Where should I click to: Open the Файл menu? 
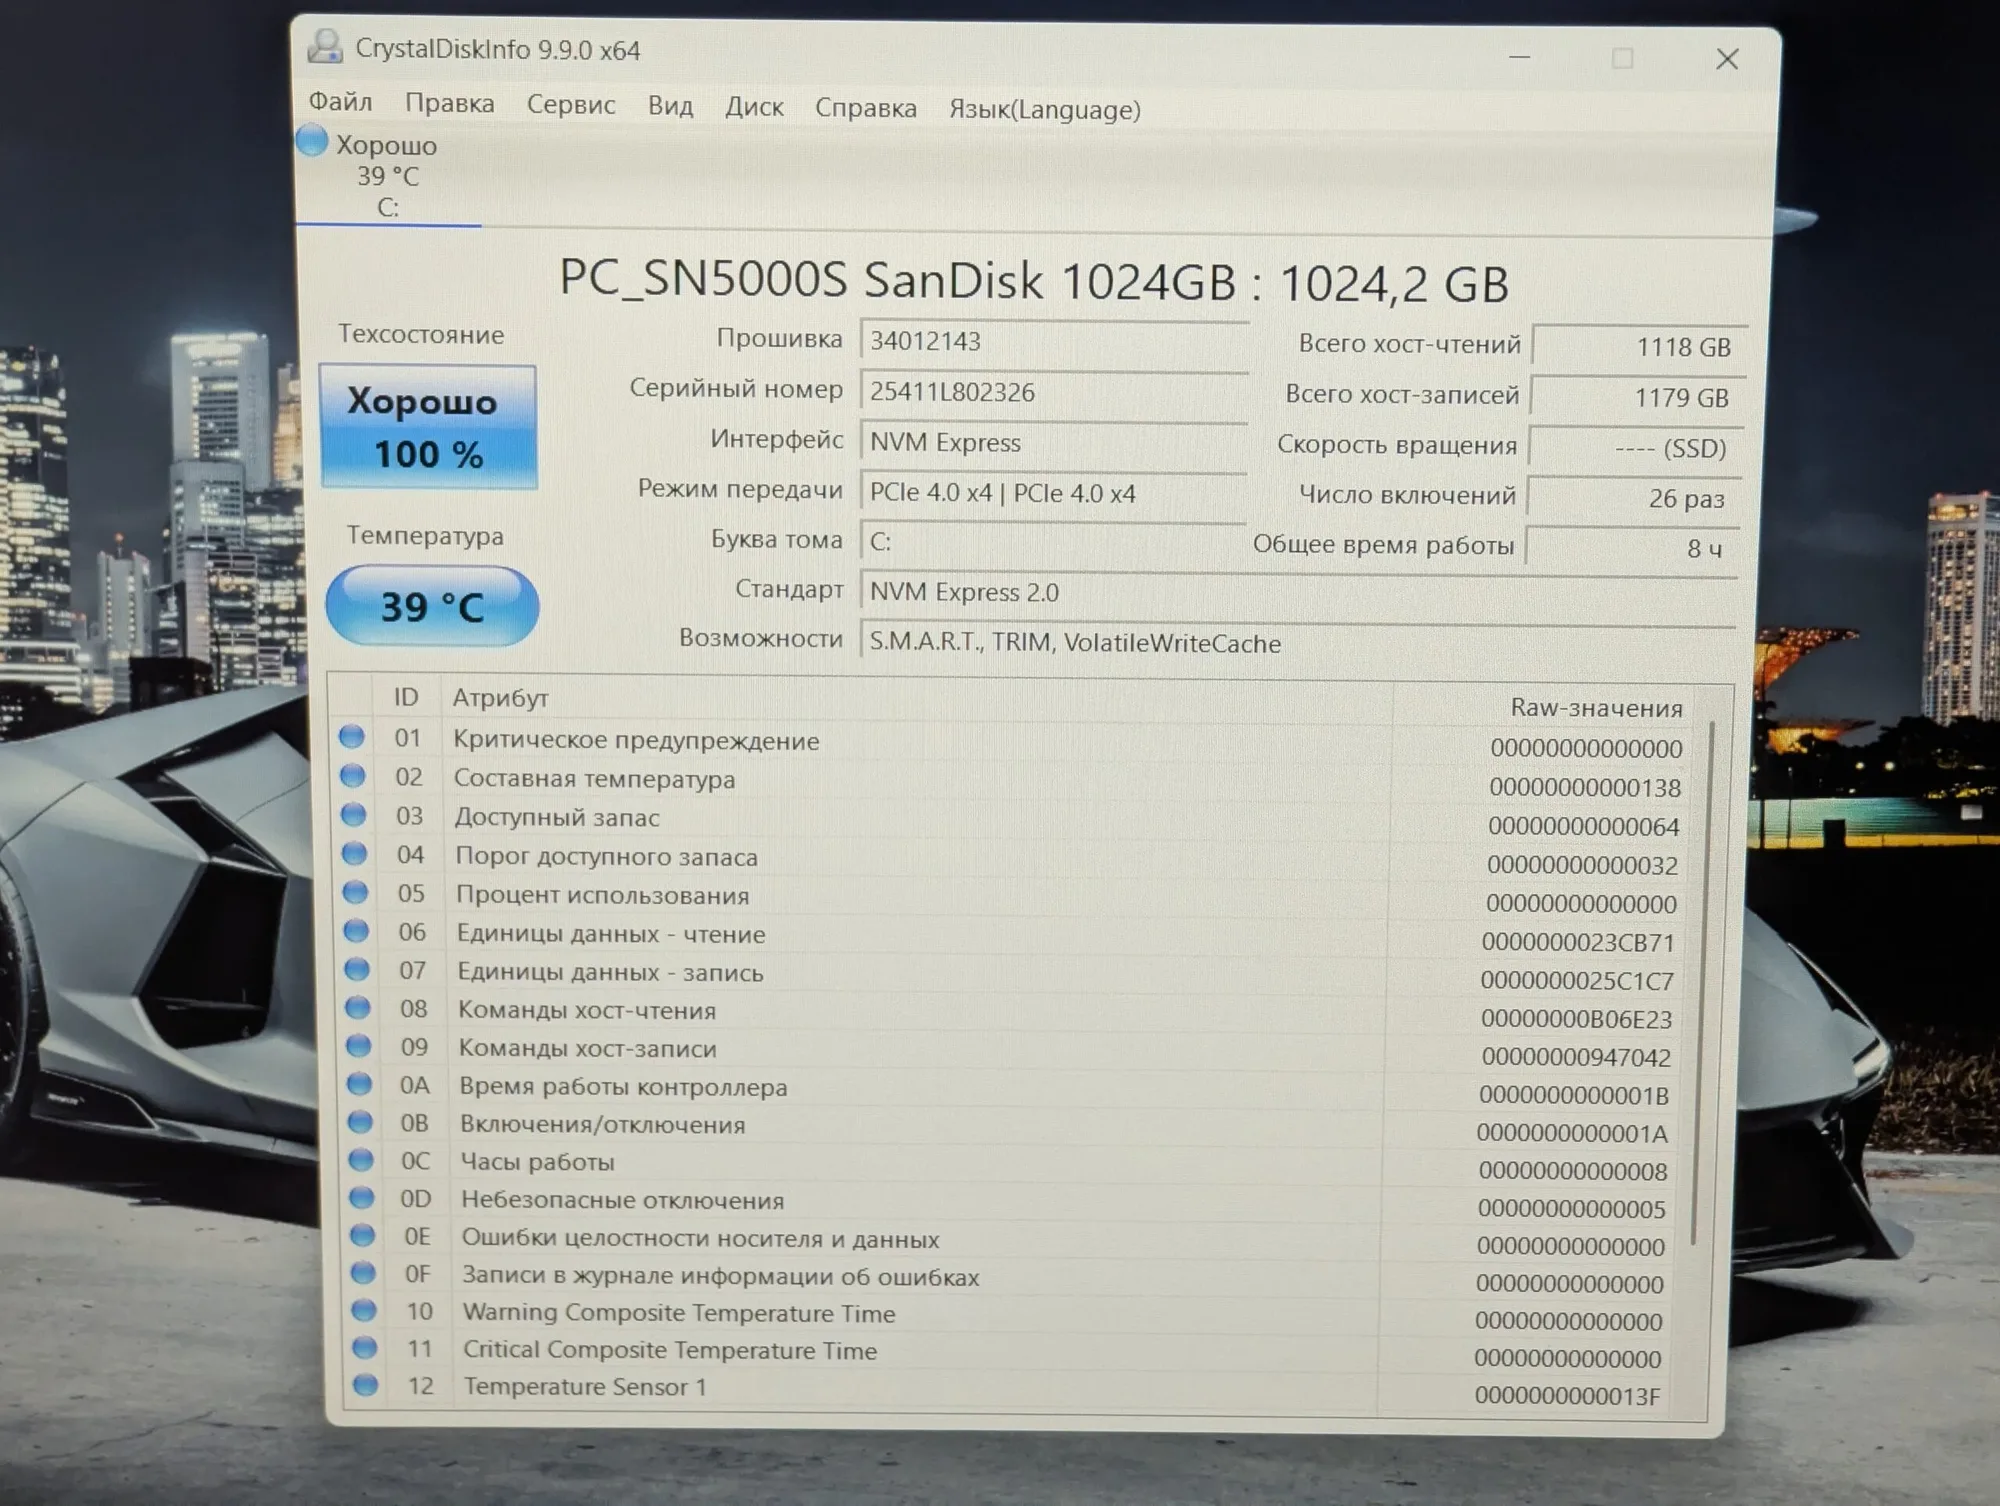(340, 102)
